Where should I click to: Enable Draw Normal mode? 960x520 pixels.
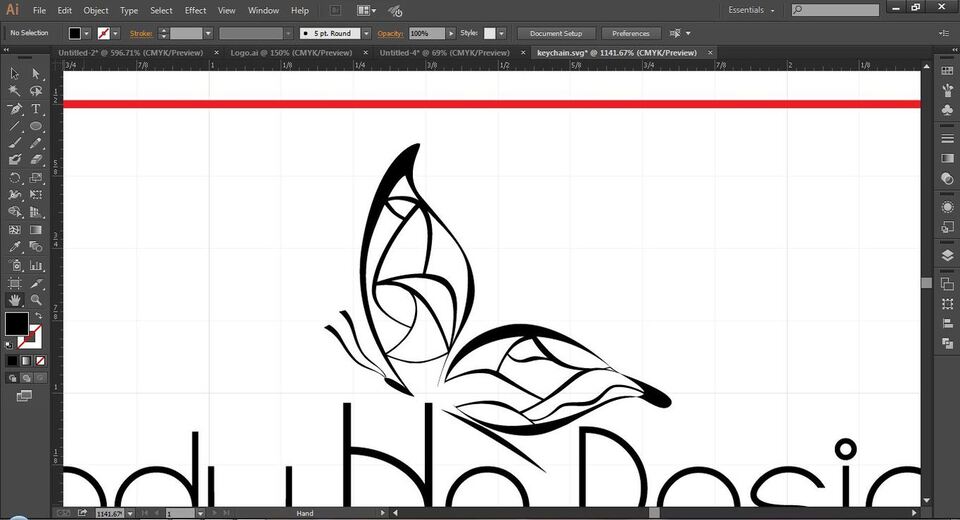pyautogui.click(x=12, y=378)
